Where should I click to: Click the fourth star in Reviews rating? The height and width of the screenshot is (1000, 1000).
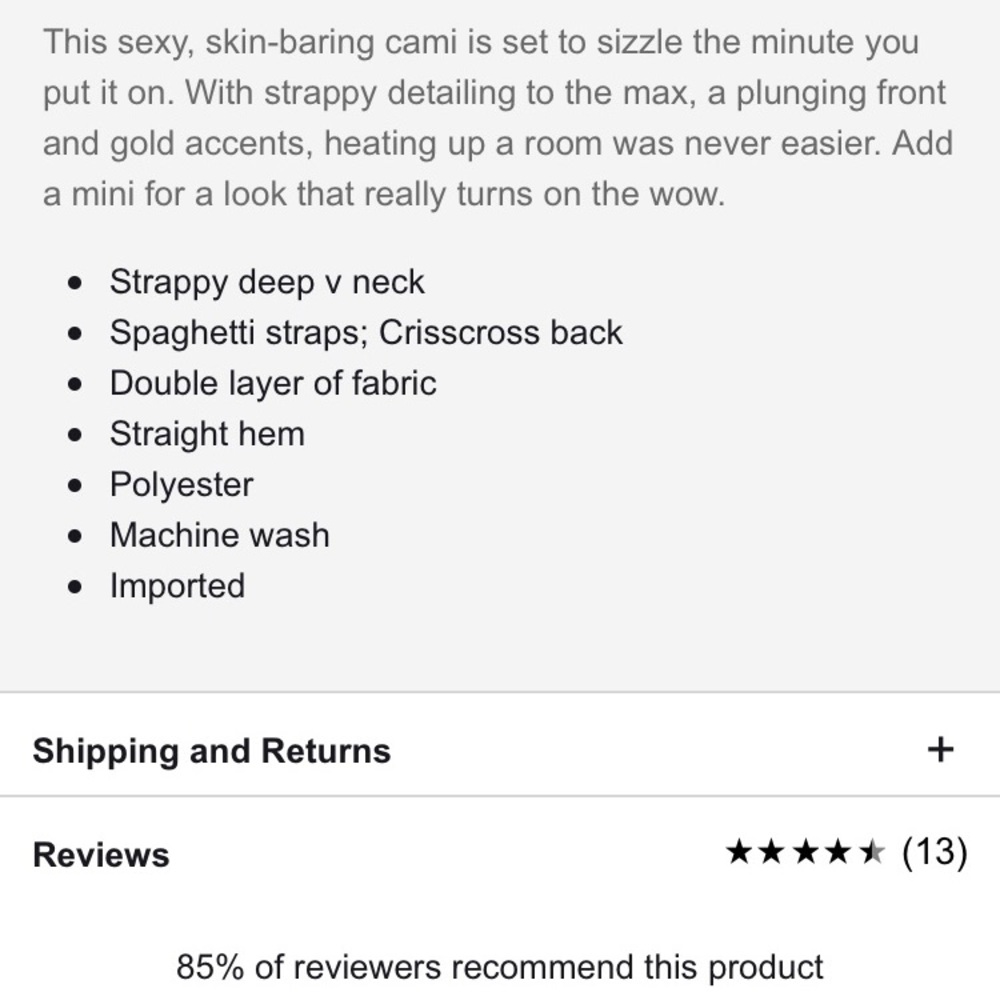click(x=838, y=853)
